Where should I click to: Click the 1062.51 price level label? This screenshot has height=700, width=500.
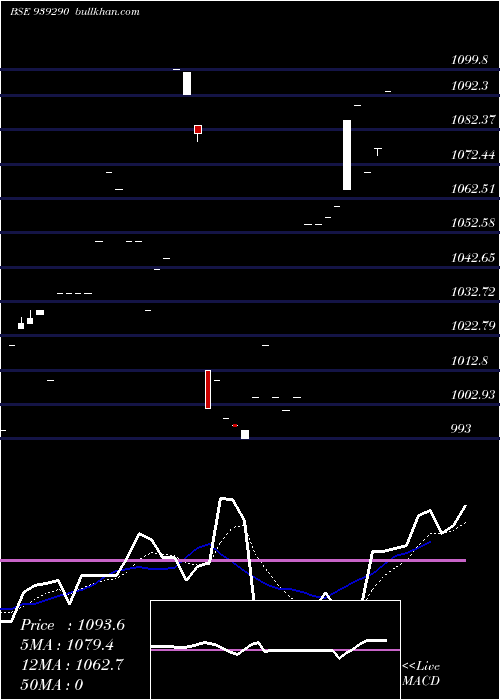(x=473, y=188)
